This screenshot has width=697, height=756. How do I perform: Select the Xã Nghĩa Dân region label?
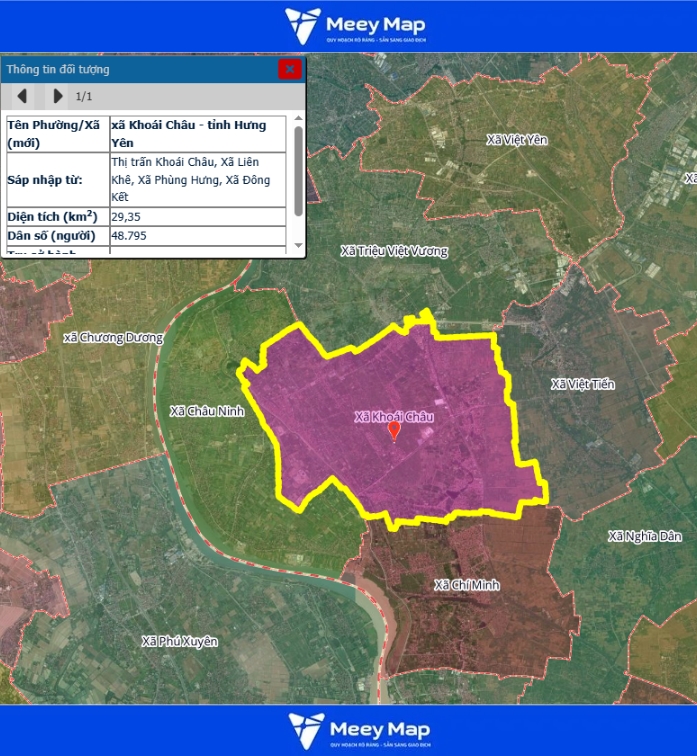click(644, 536)
